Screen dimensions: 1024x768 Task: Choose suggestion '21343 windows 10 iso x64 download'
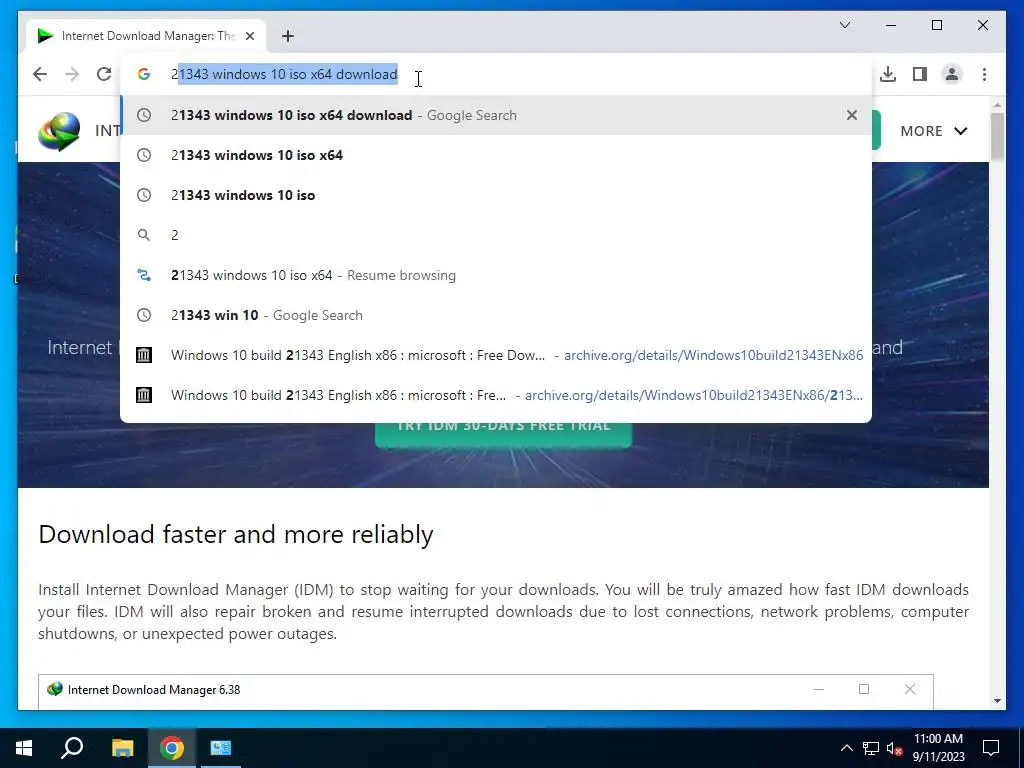[x=496, y=115]
